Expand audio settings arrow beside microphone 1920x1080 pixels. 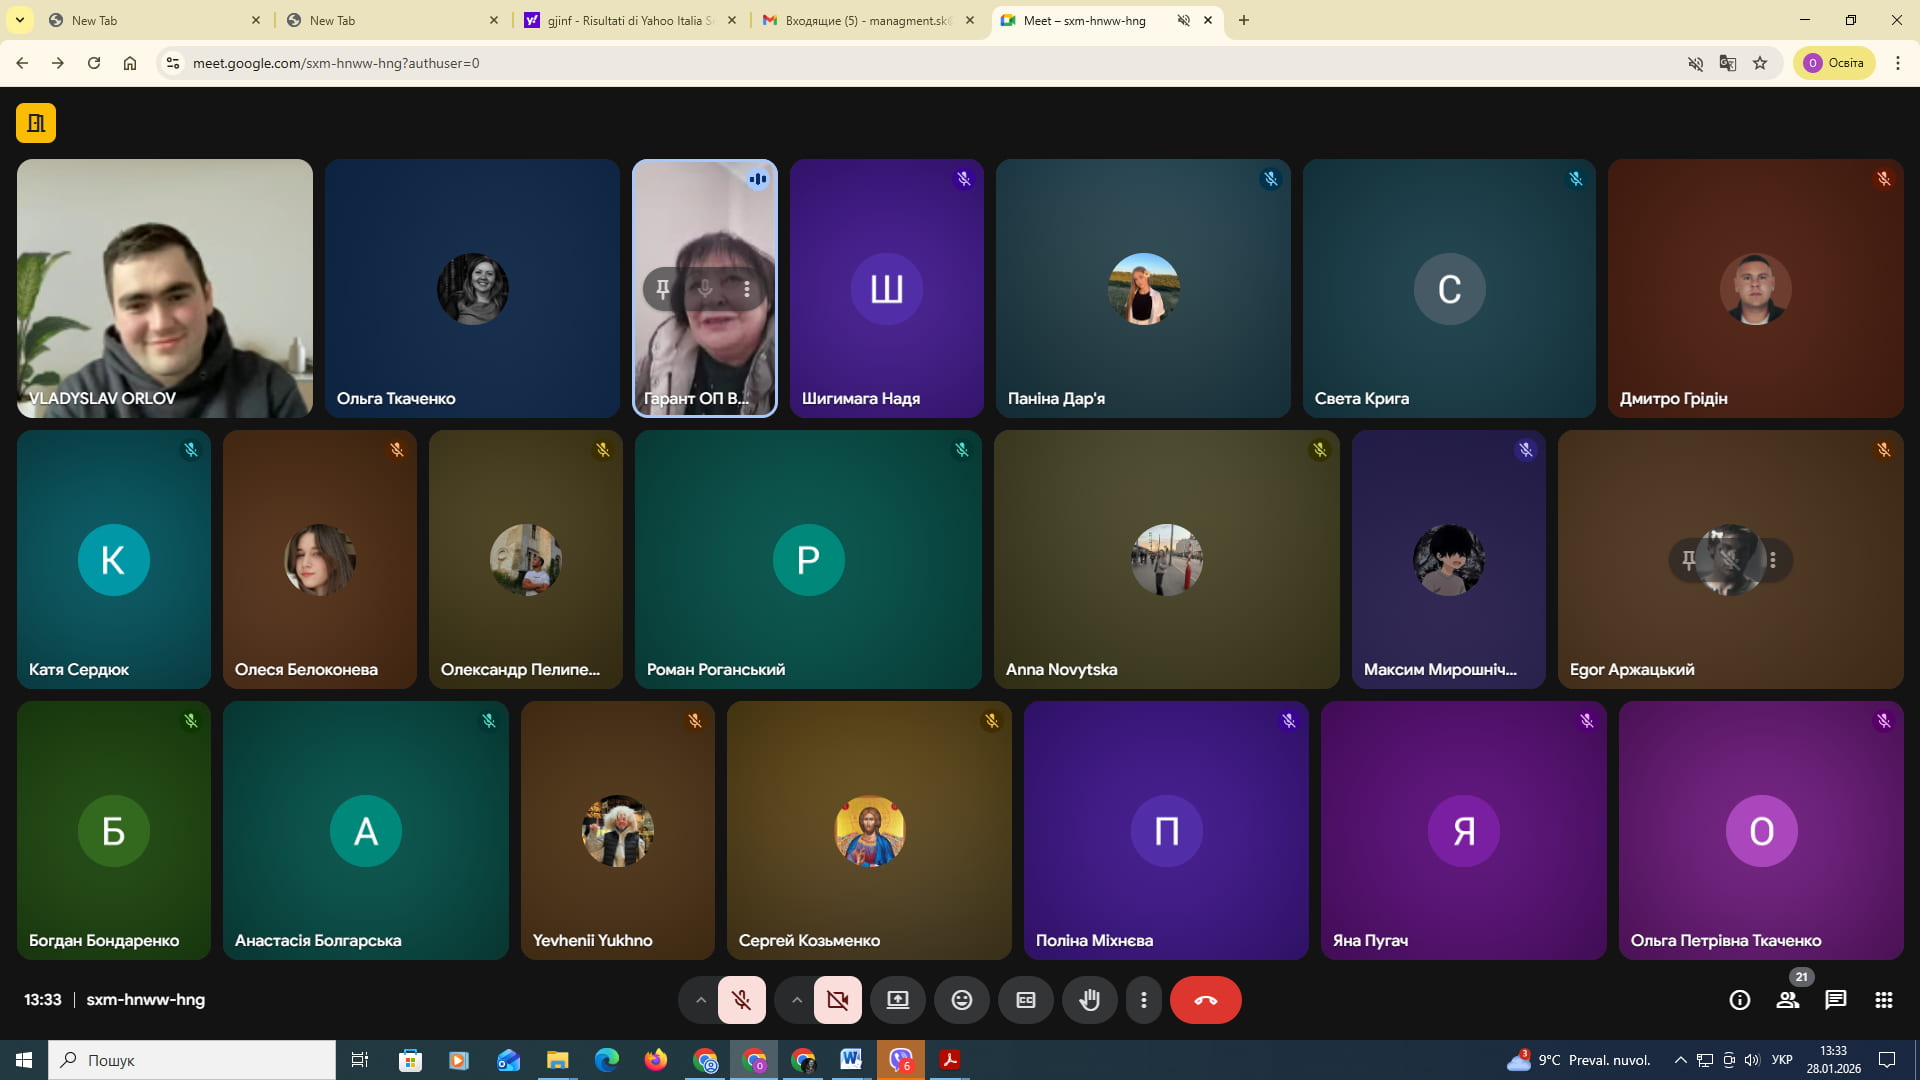click(x=700, y=1000)
